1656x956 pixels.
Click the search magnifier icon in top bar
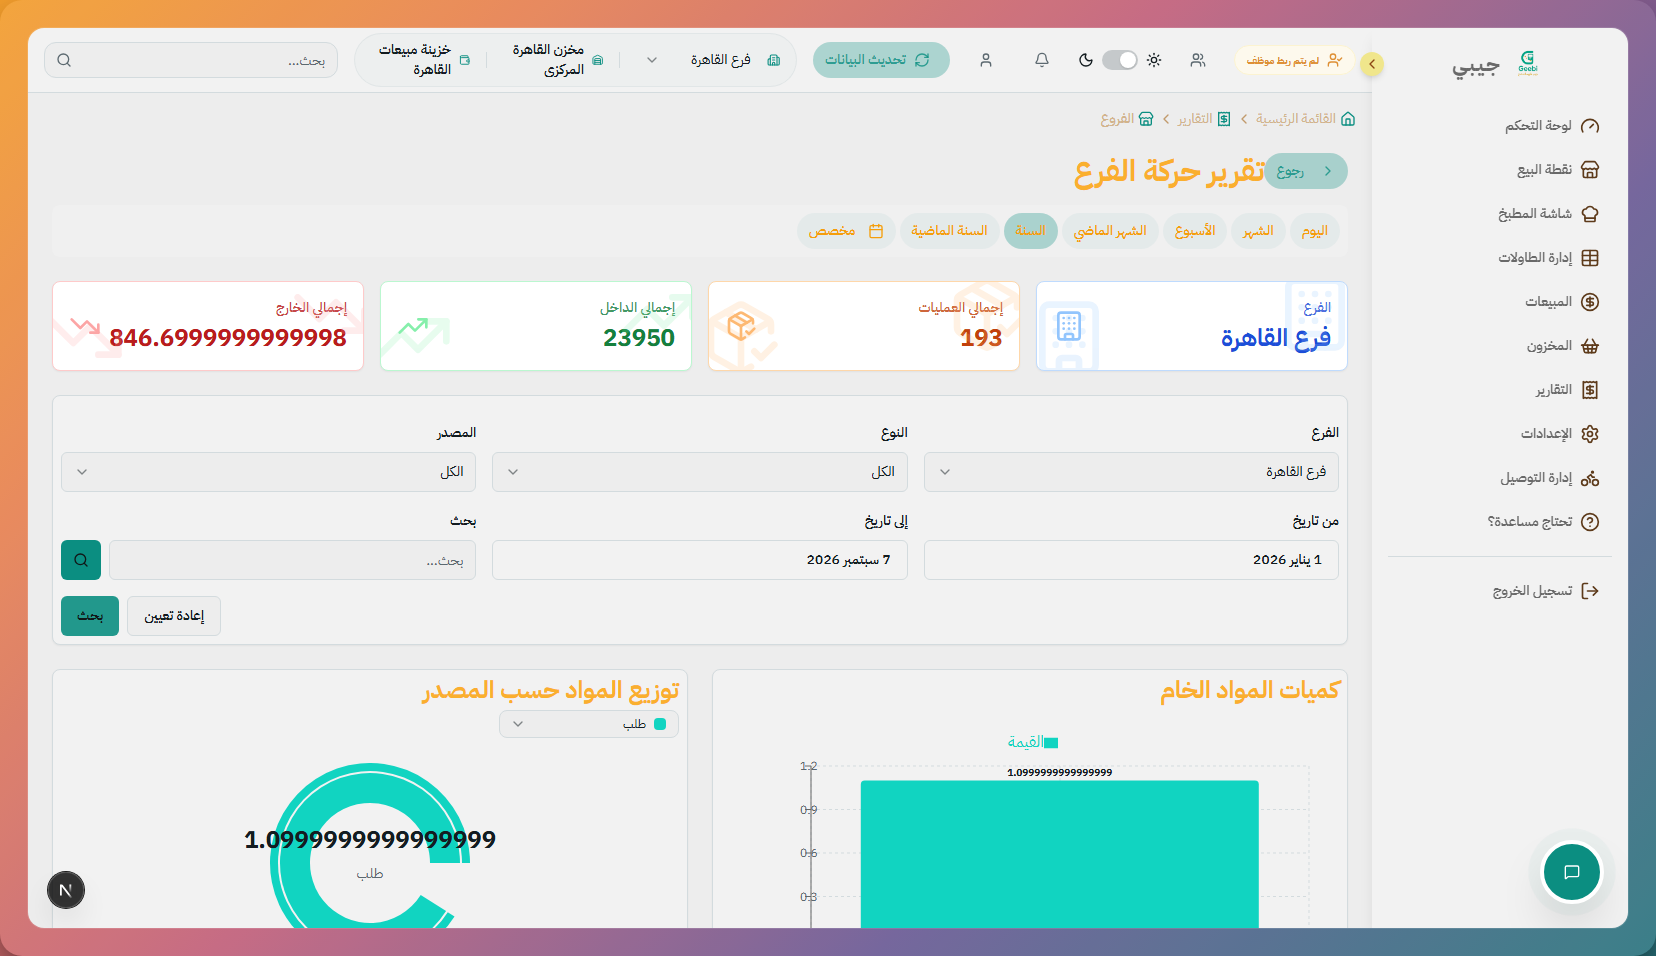point(64,60)
